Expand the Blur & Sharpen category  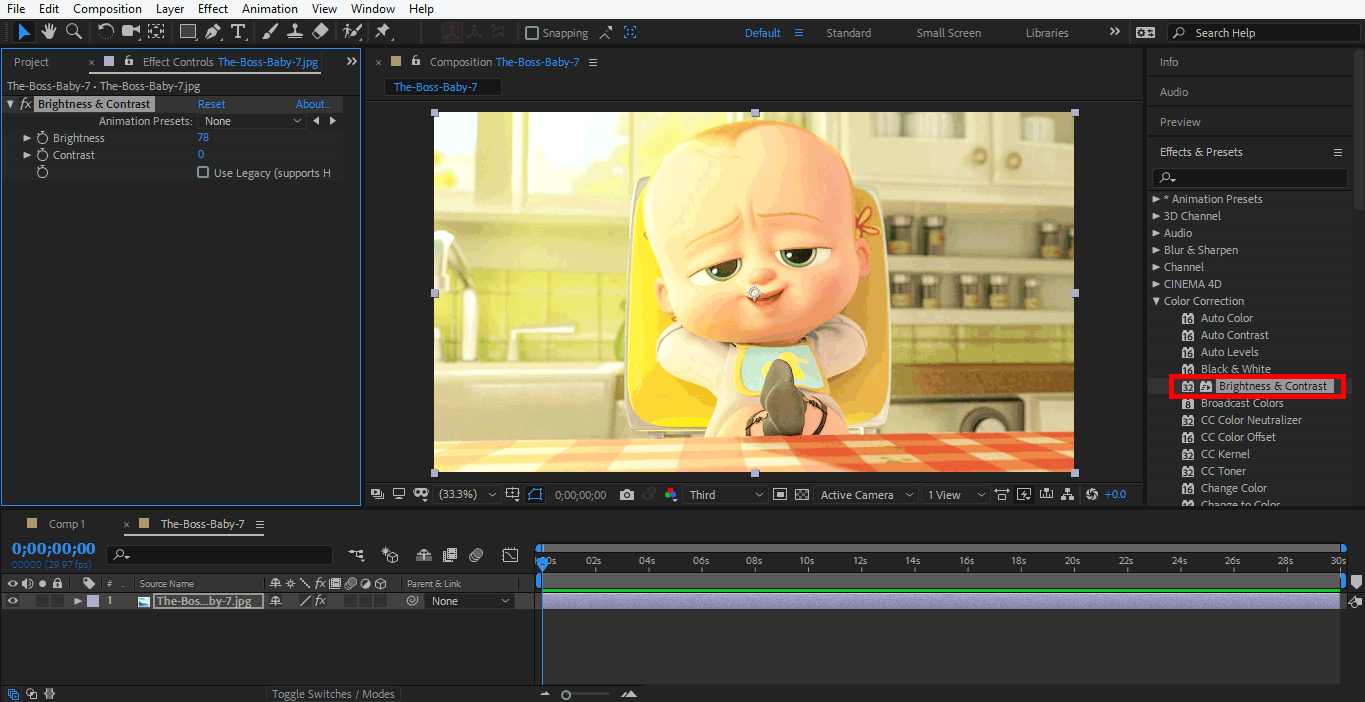click(1157, 250)
